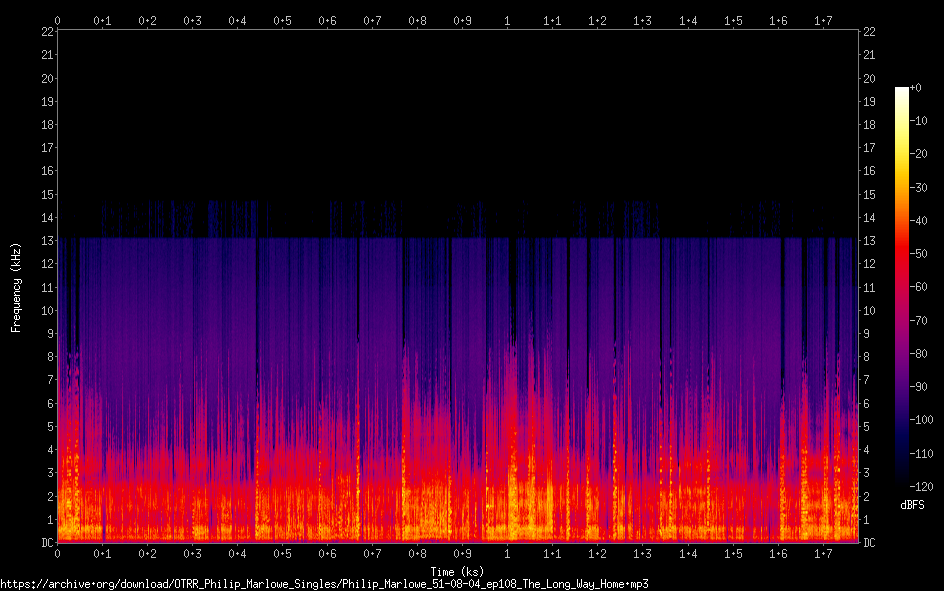Click the Time (ks) axis title

pos(457,570)
